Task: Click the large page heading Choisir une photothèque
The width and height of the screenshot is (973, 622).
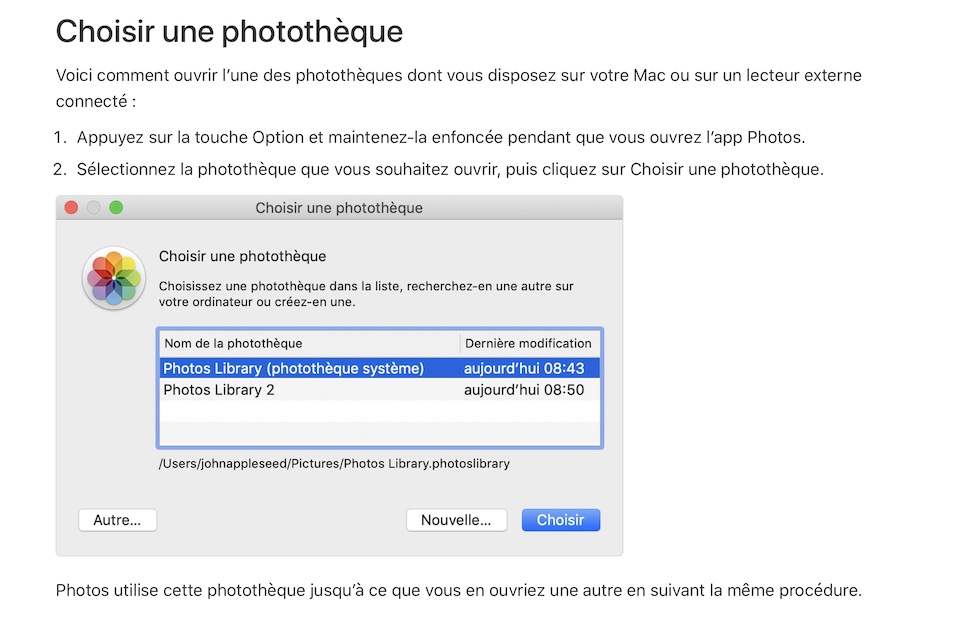Action: (229, 32)
